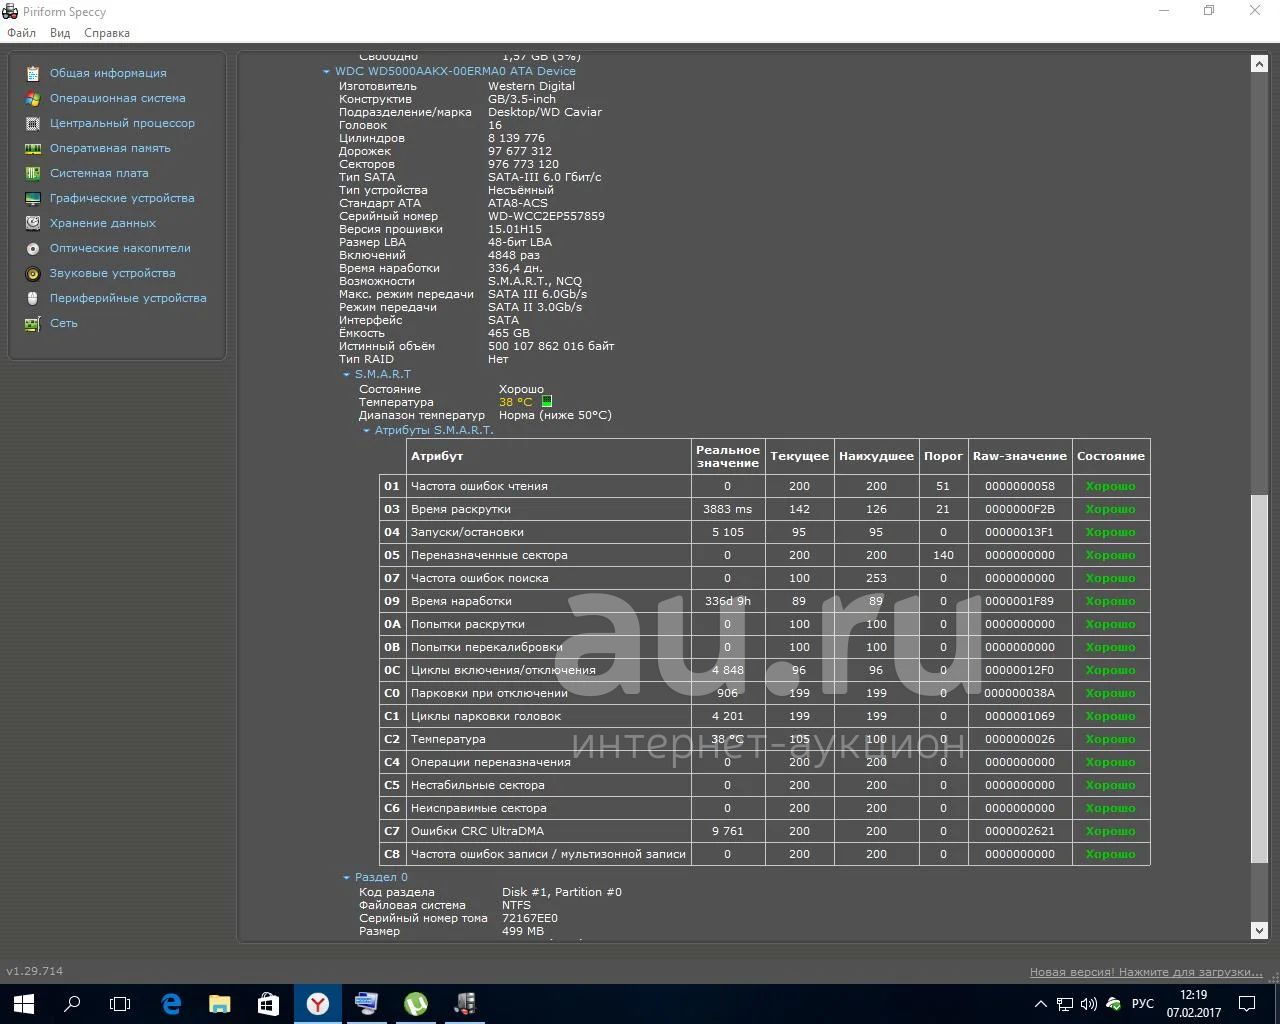This screenshot has height=1024, width=1280.
Task: Open the Системная плата motherboard icon
Action: pyautogui.click(x=33, y=173)
